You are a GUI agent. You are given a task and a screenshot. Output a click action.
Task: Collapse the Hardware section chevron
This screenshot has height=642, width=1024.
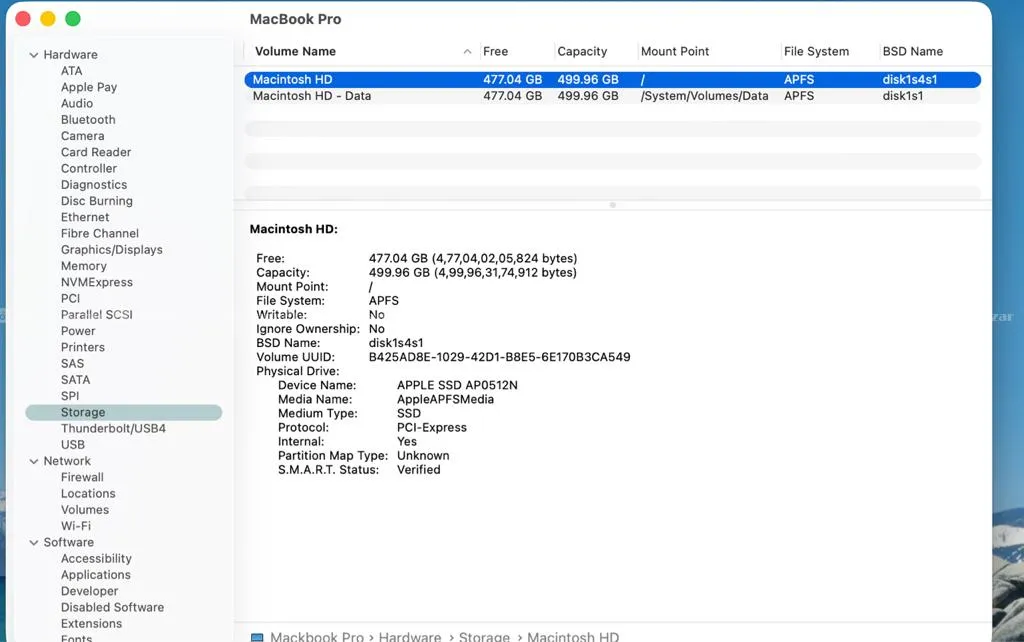tap(34, 55)
